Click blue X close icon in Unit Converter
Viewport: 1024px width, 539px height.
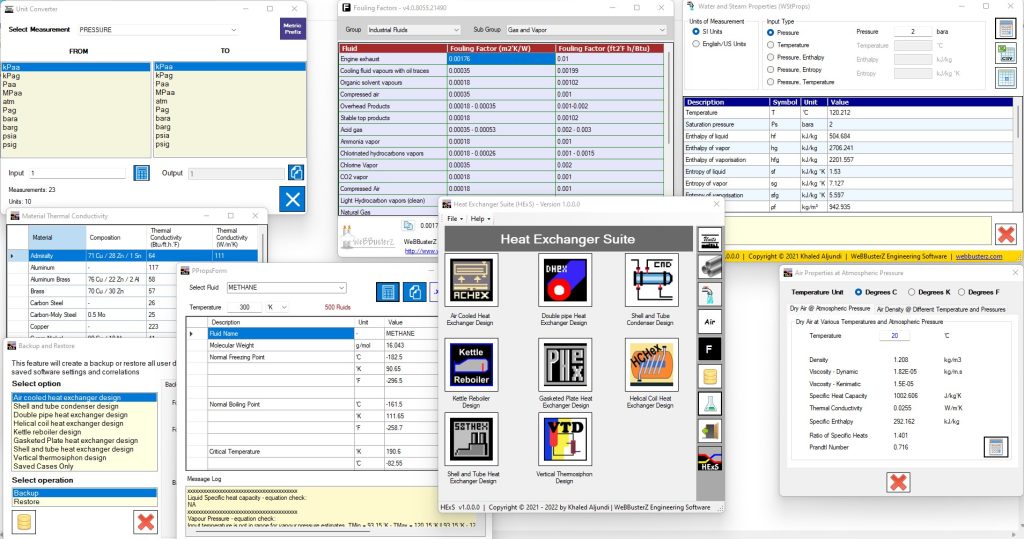[293, 199]
